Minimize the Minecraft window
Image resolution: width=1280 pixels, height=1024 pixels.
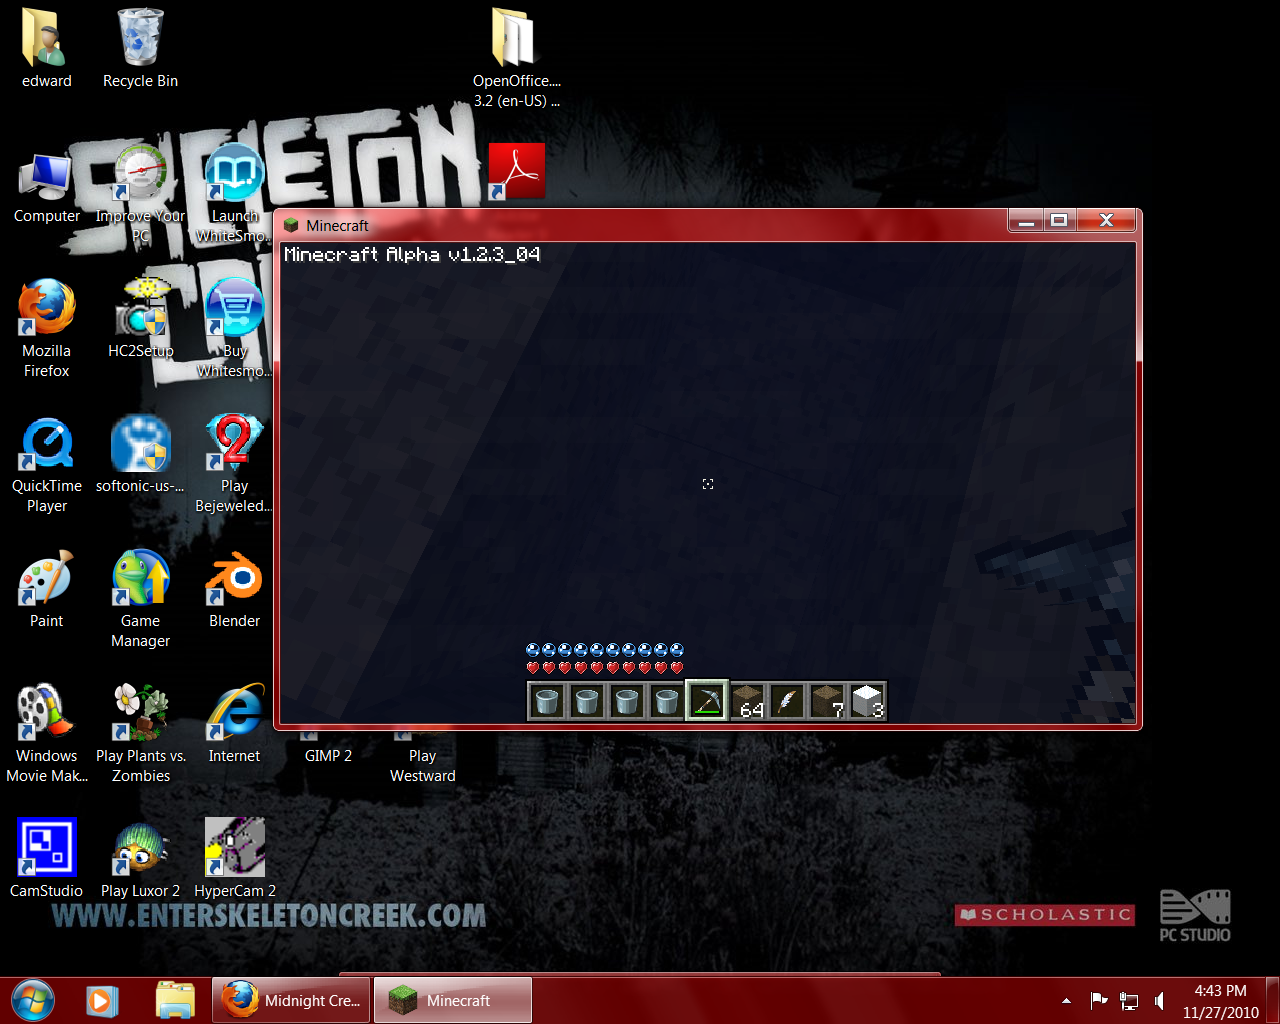tap(1025, 221)
